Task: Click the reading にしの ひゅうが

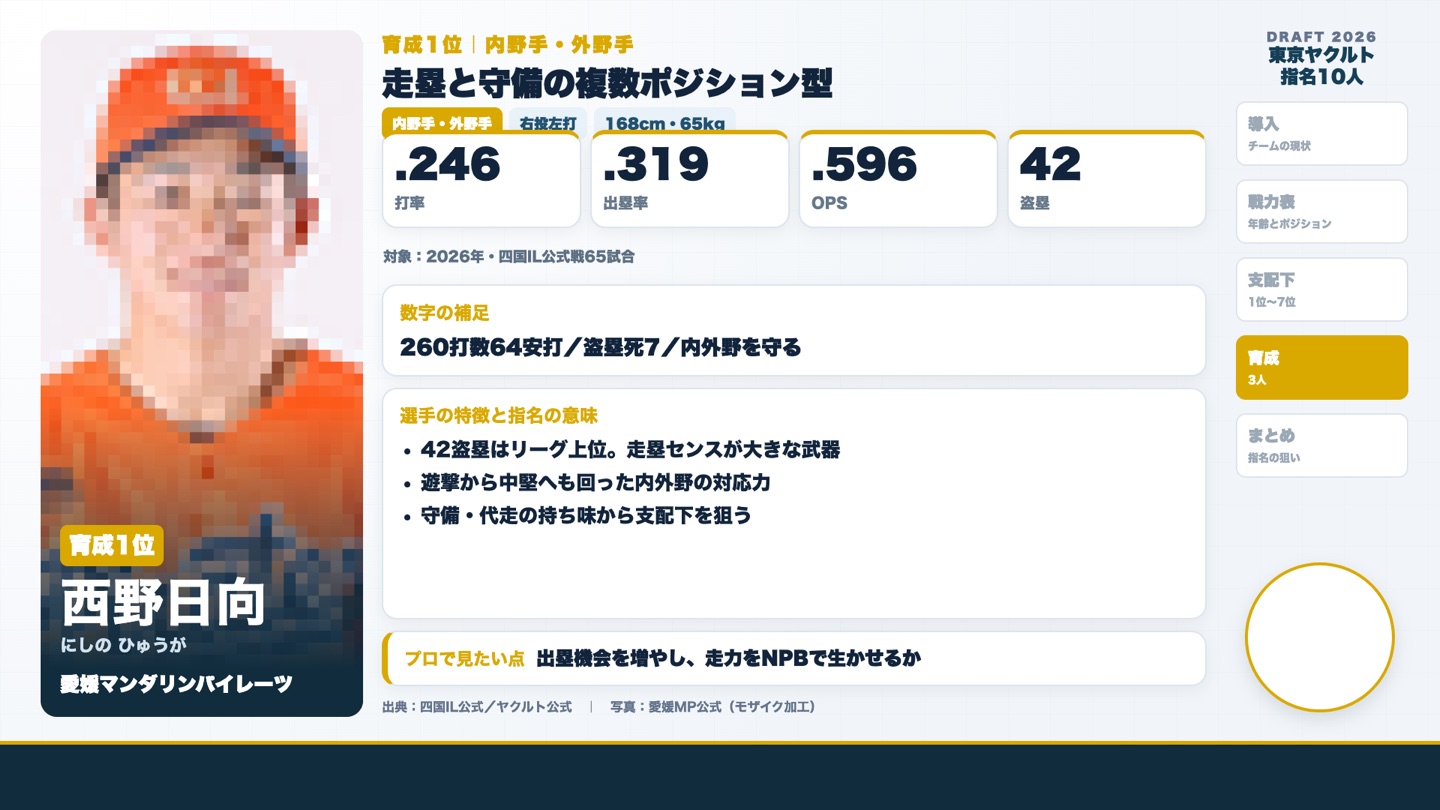Action: click(x=124, y=645)
